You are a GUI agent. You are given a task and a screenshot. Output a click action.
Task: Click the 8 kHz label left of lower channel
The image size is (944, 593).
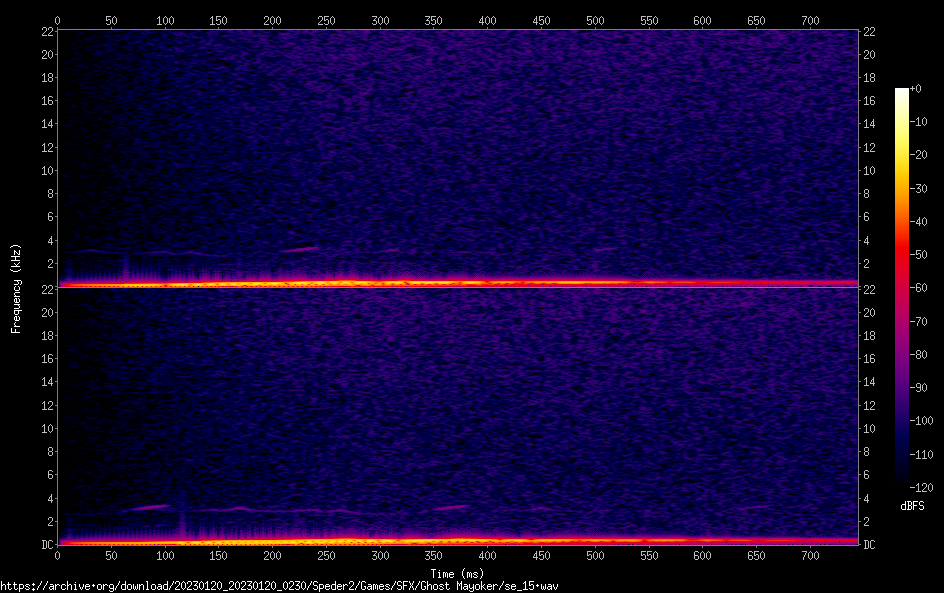point(47,452)
